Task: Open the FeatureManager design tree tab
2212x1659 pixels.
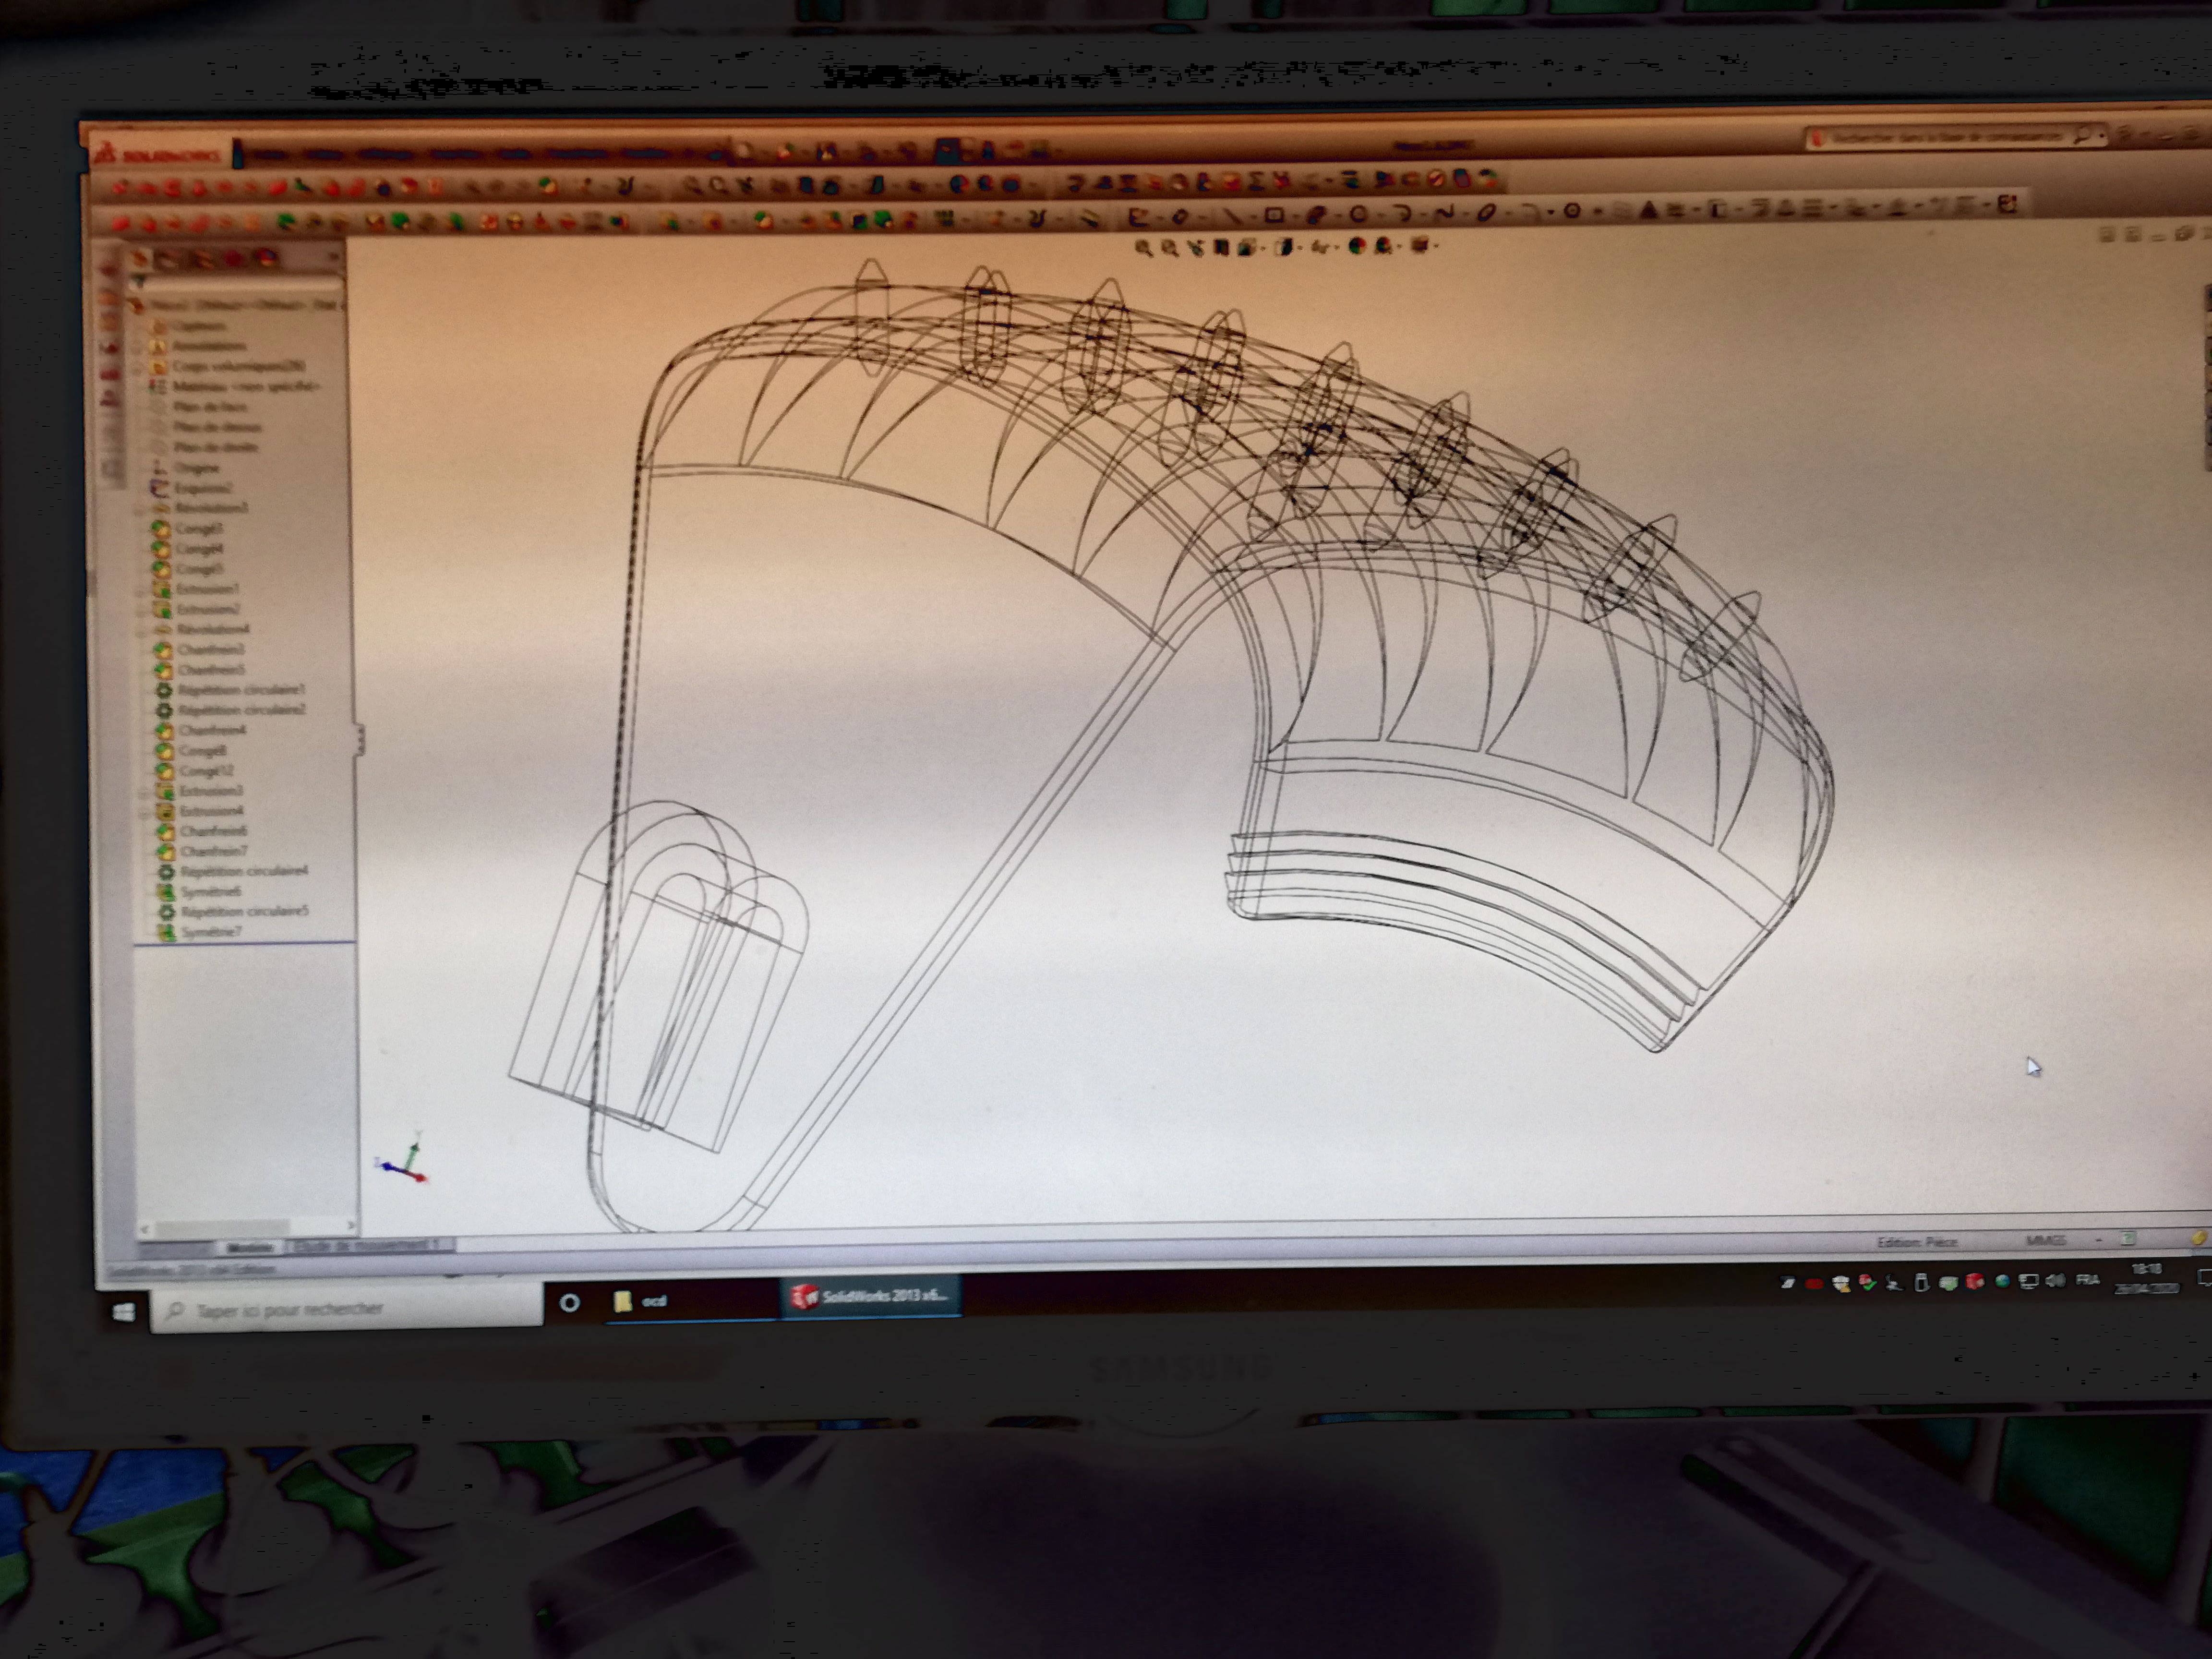Action: click(x=141, y=259)
